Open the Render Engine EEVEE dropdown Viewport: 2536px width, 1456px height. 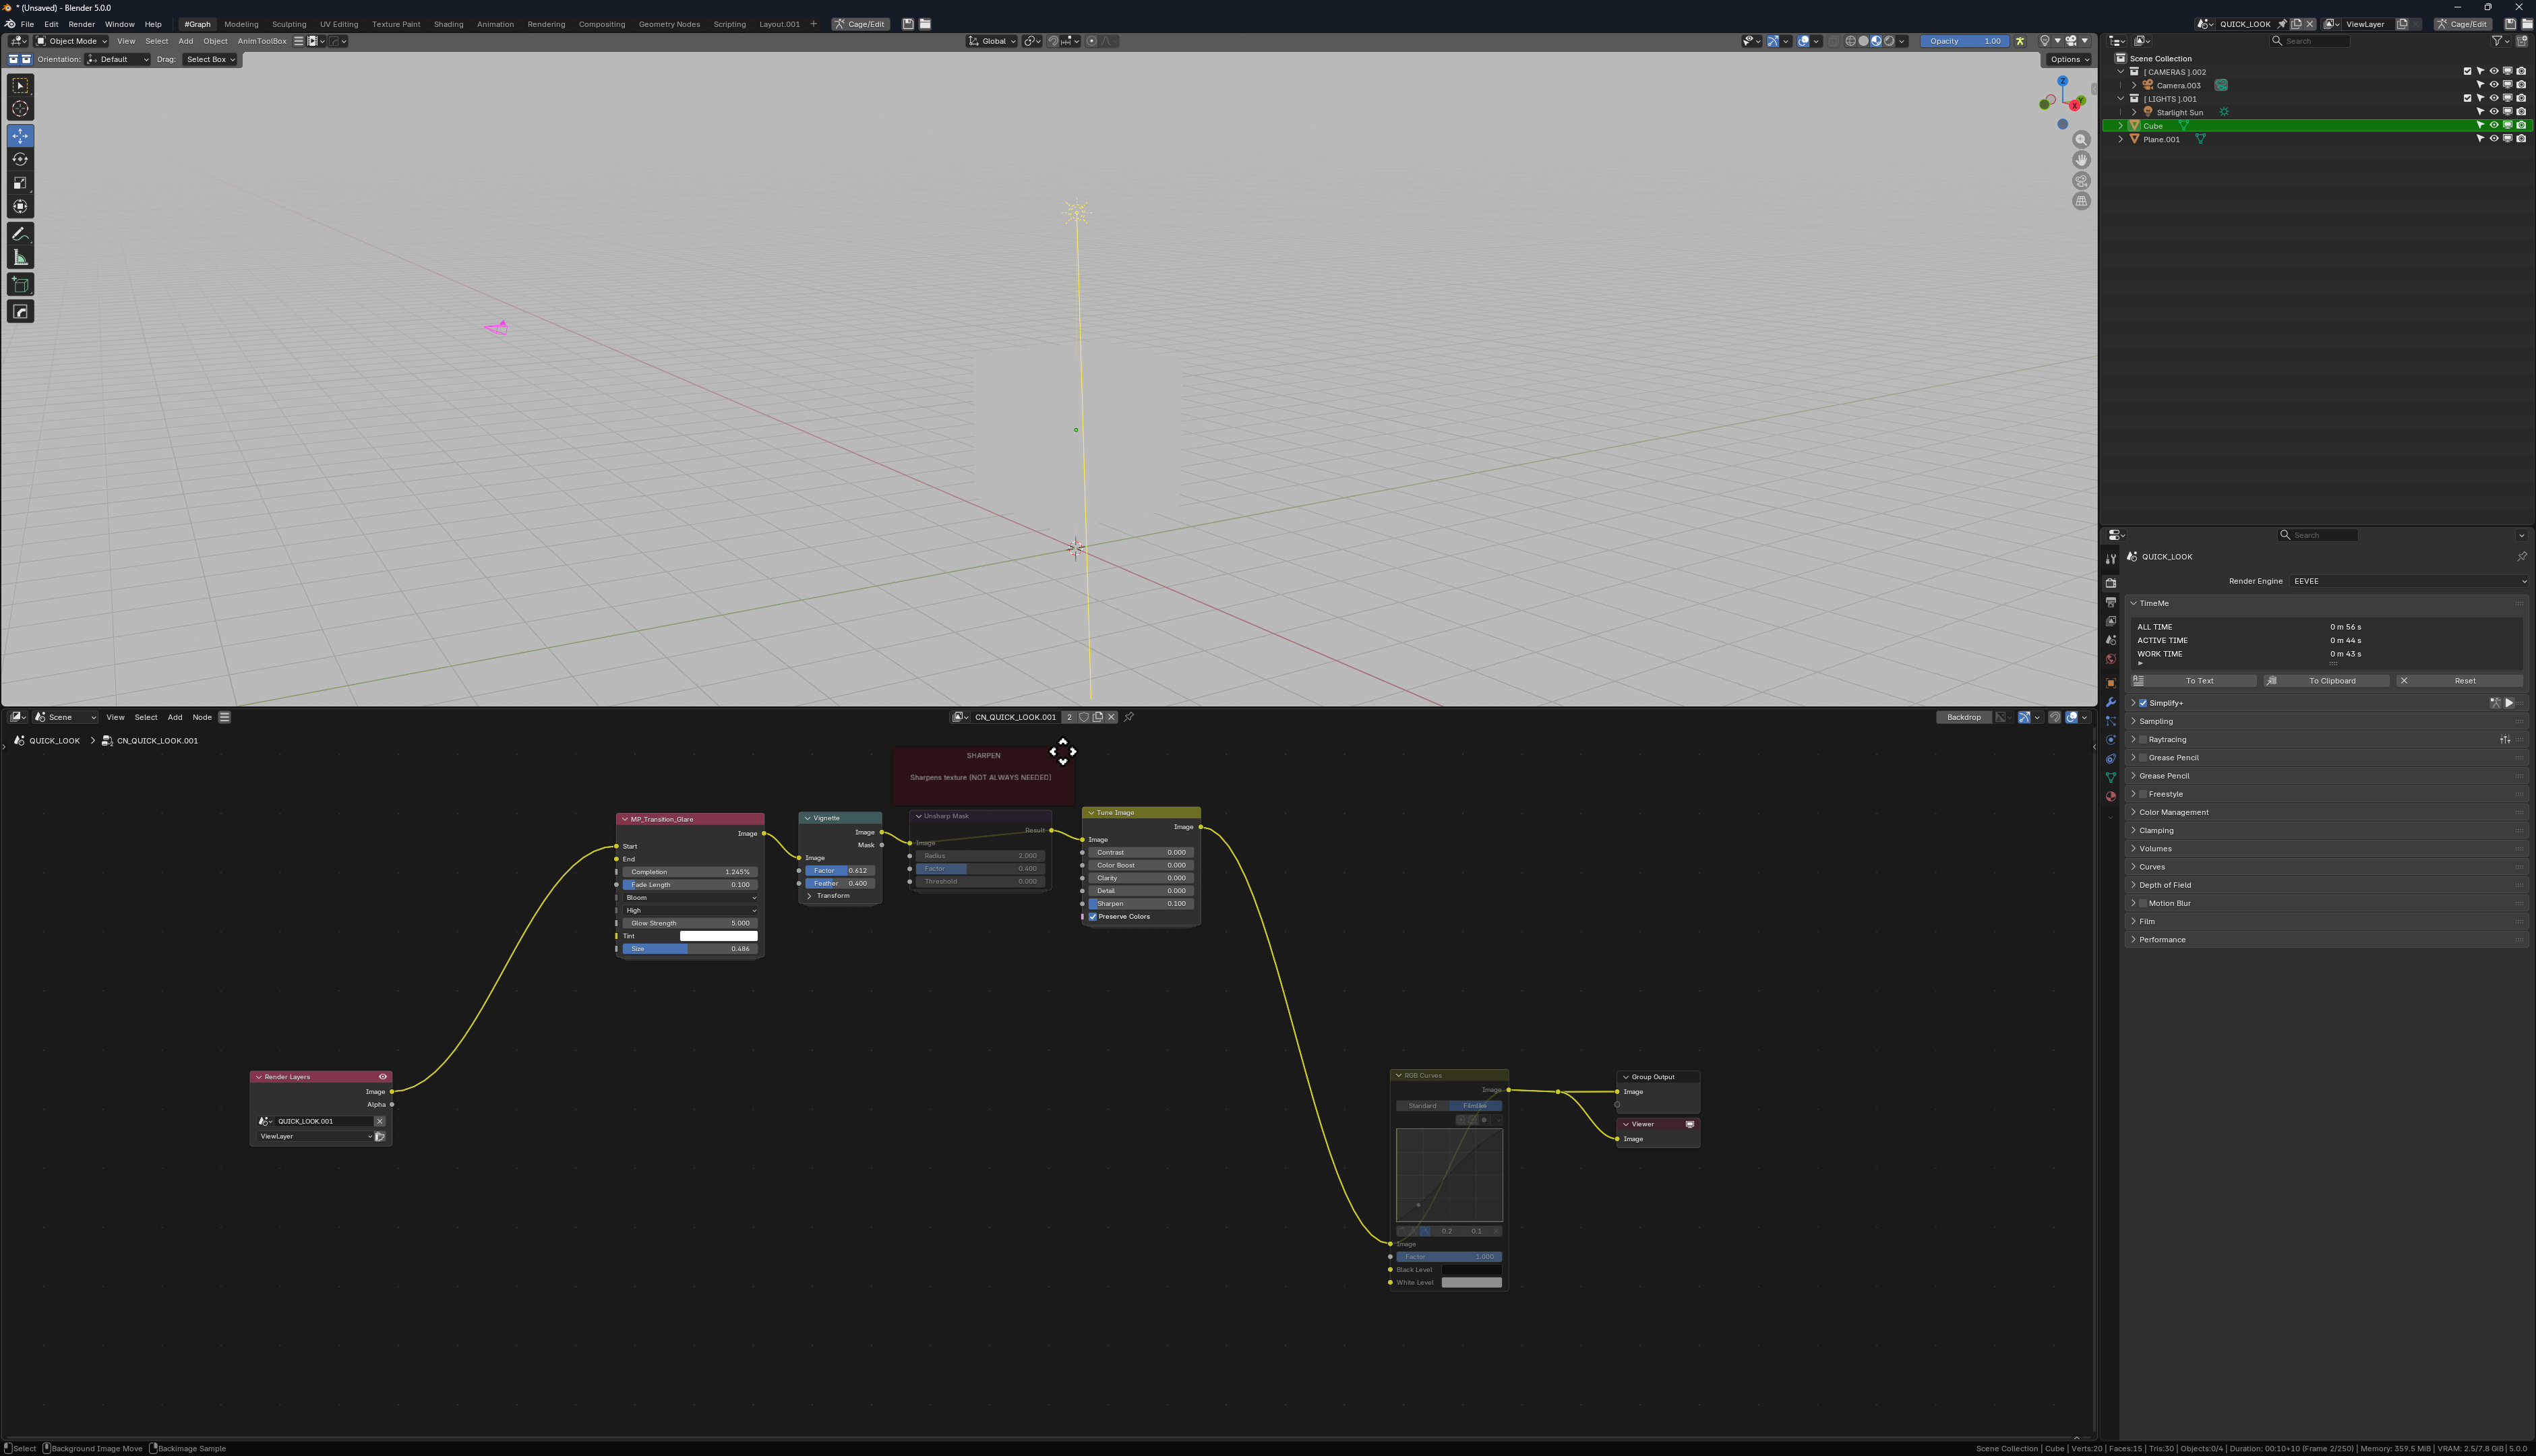(x=2409, y=581)
